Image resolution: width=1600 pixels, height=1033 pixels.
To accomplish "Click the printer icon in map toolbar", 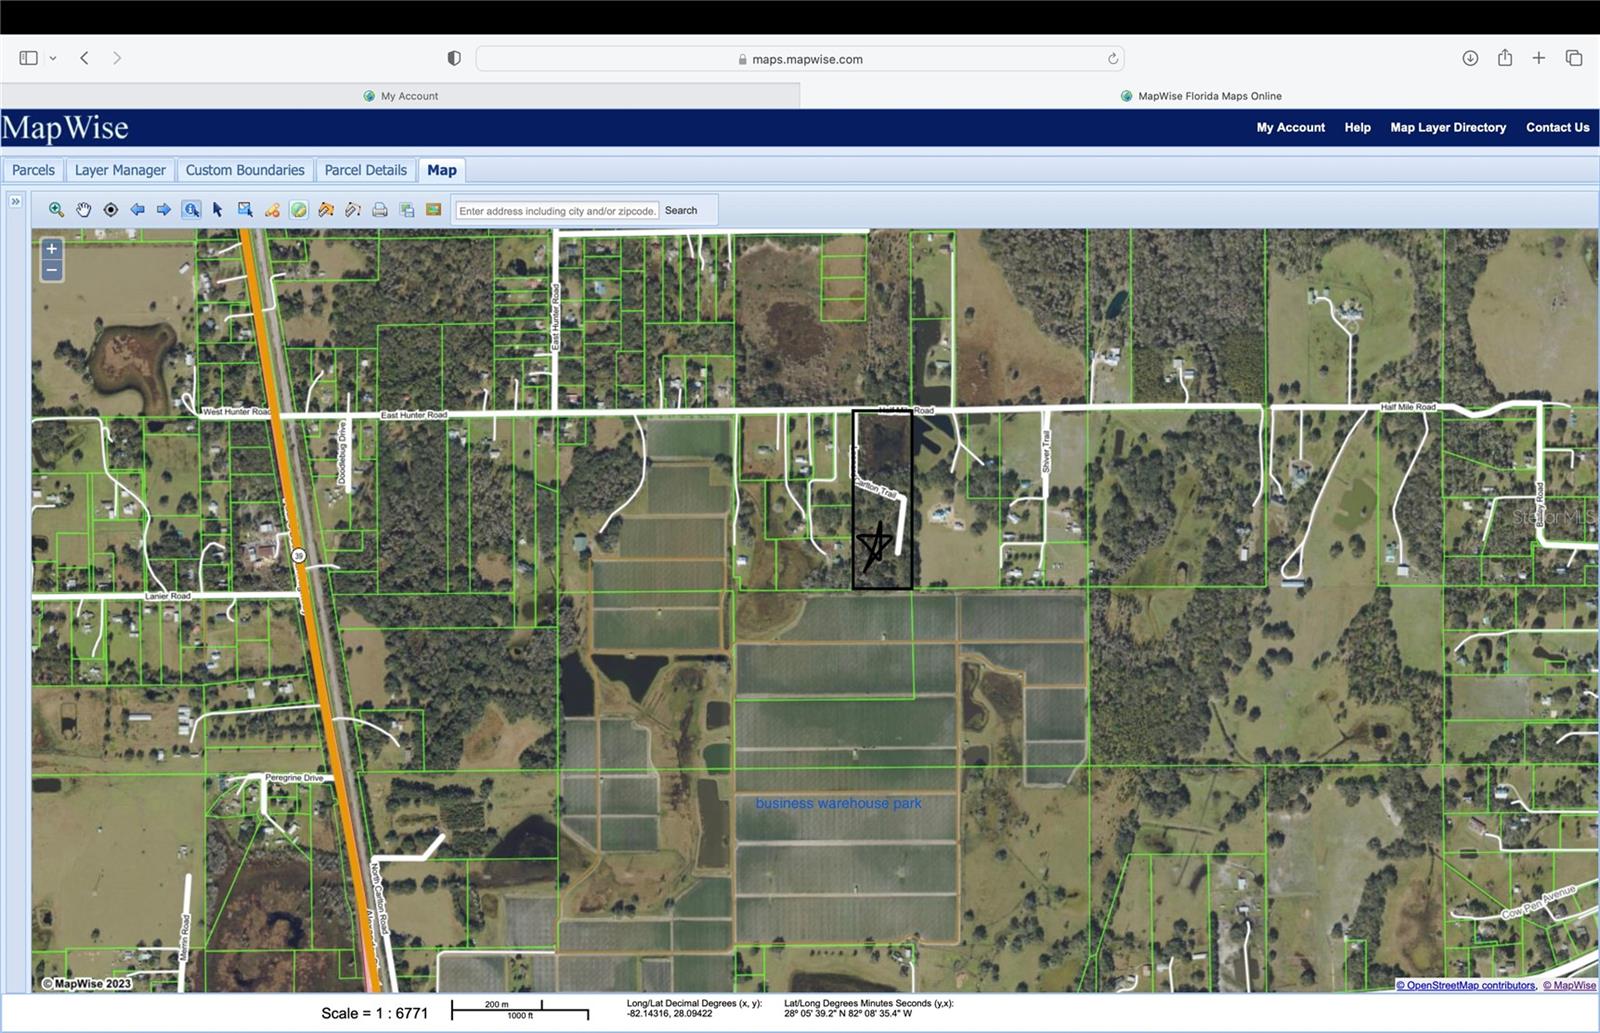I will pos(380,210).
